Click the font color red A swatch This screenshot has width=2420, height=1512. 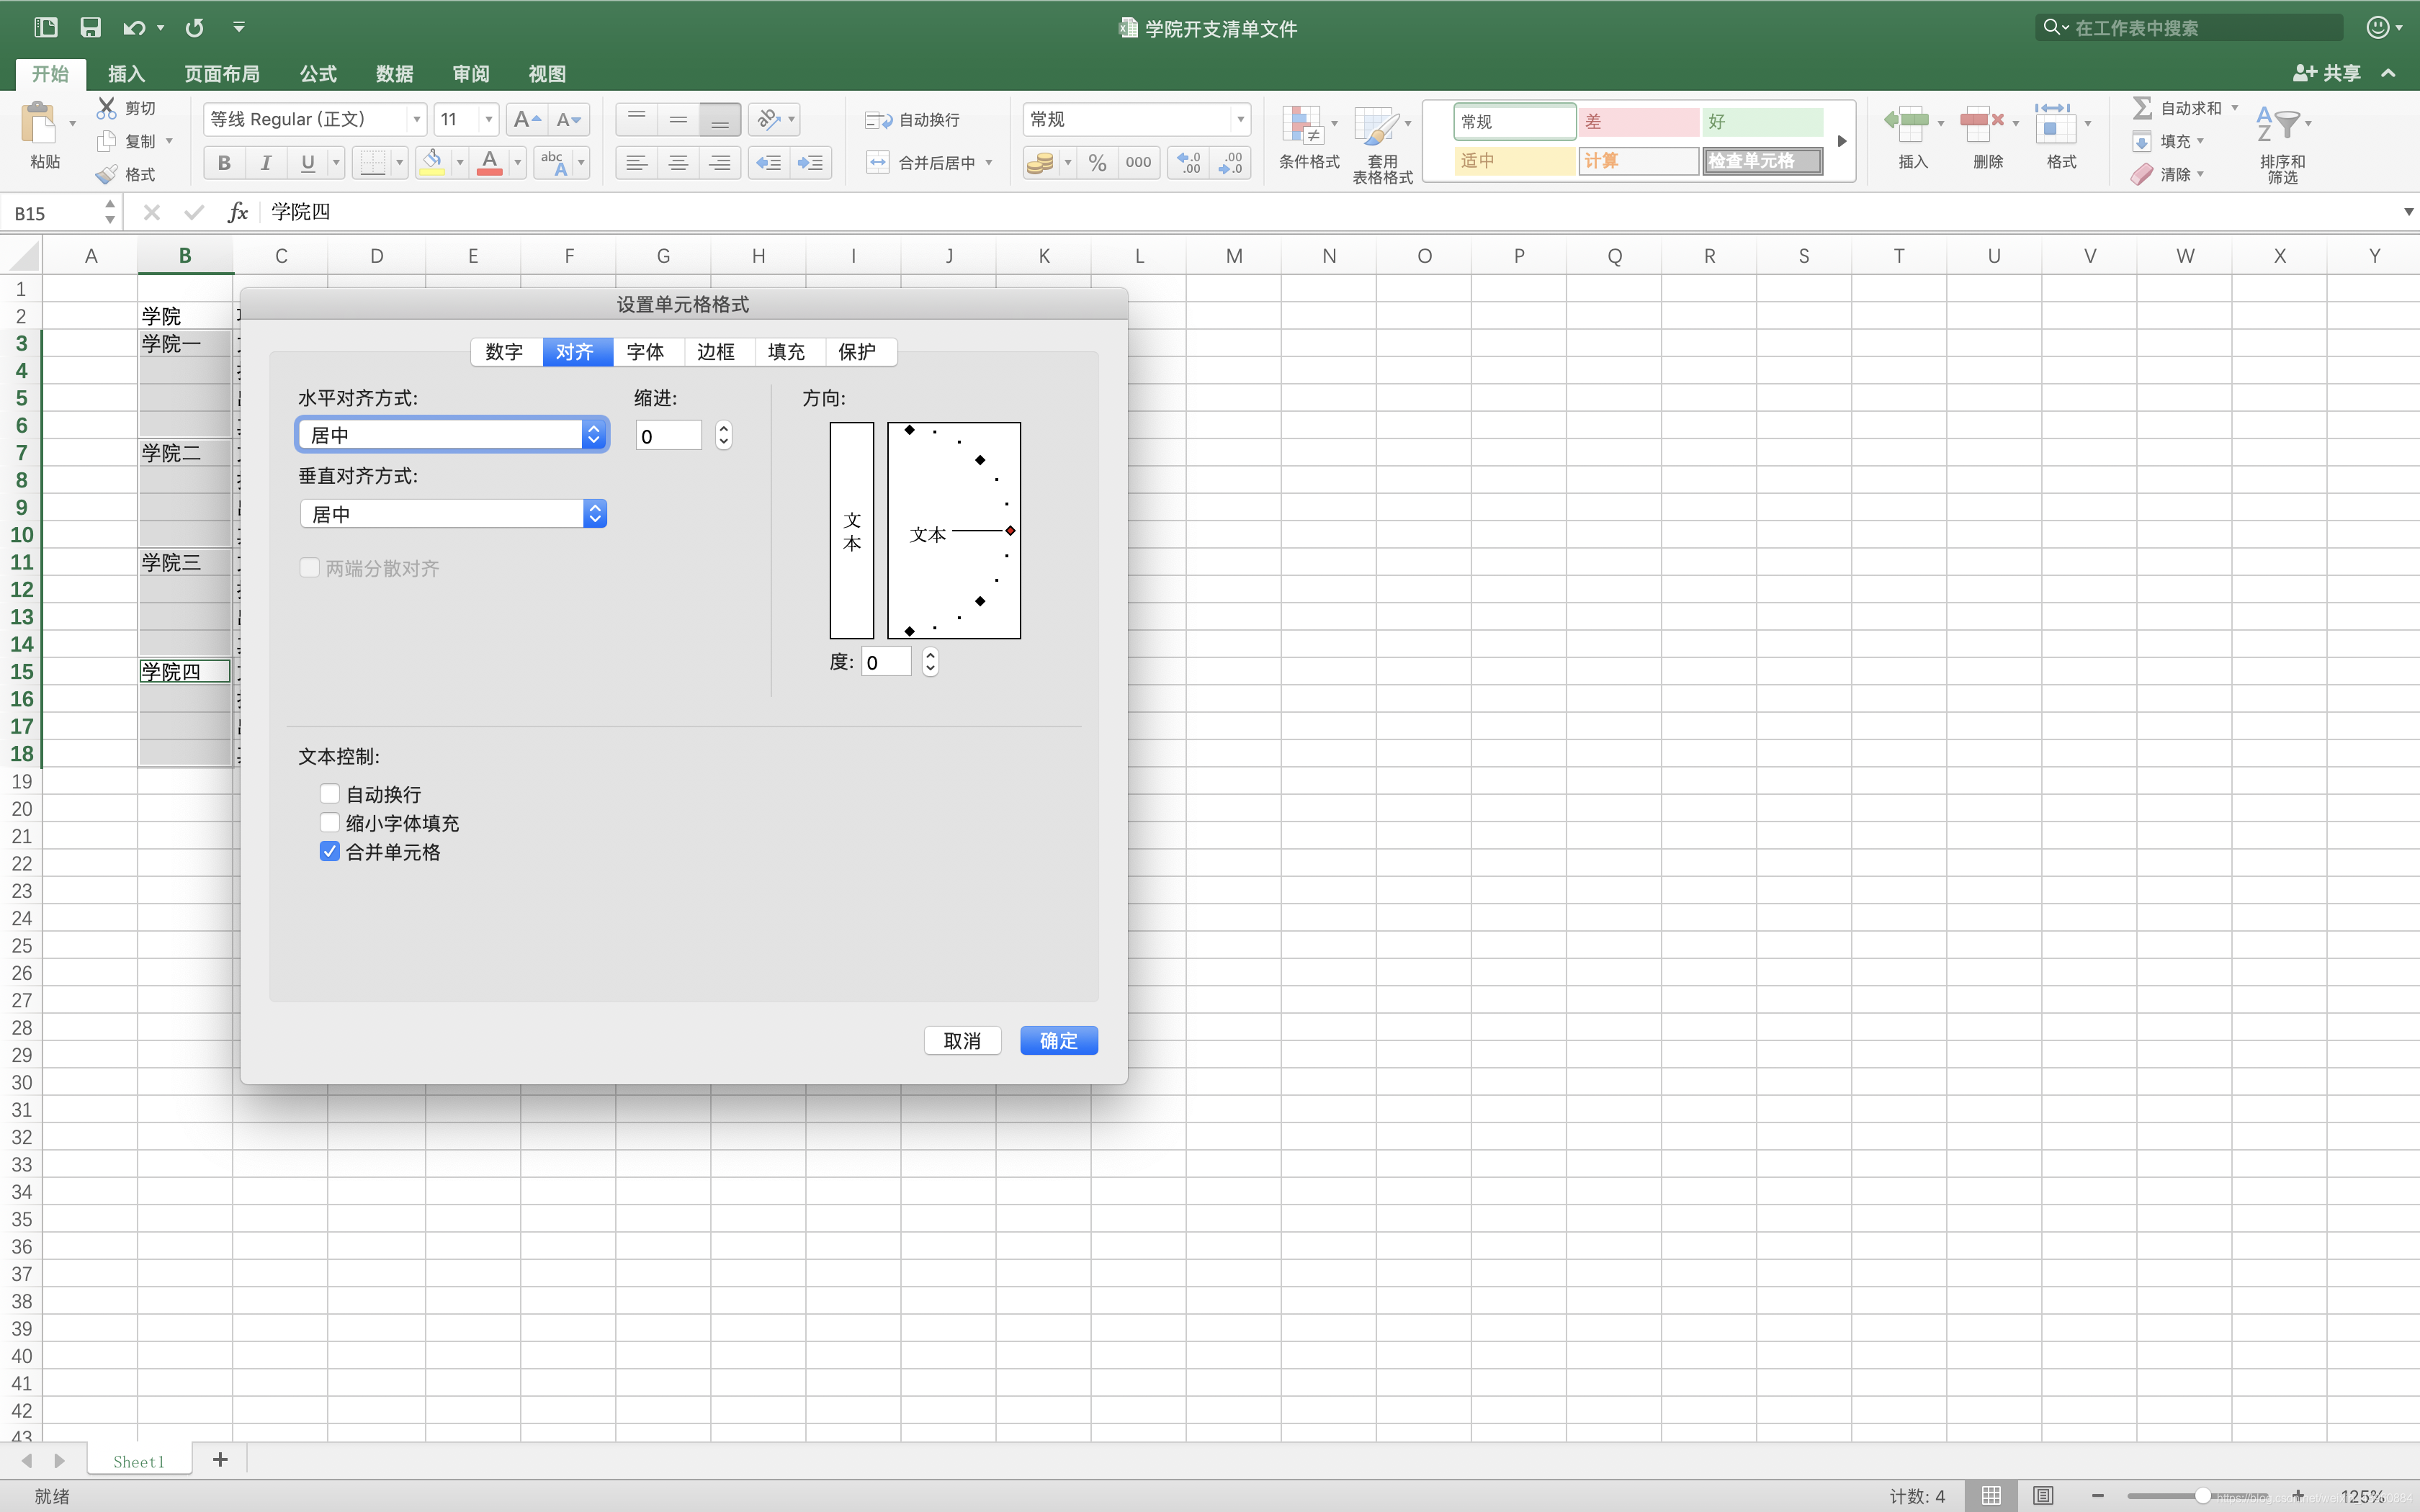click(x=490, y=162)
